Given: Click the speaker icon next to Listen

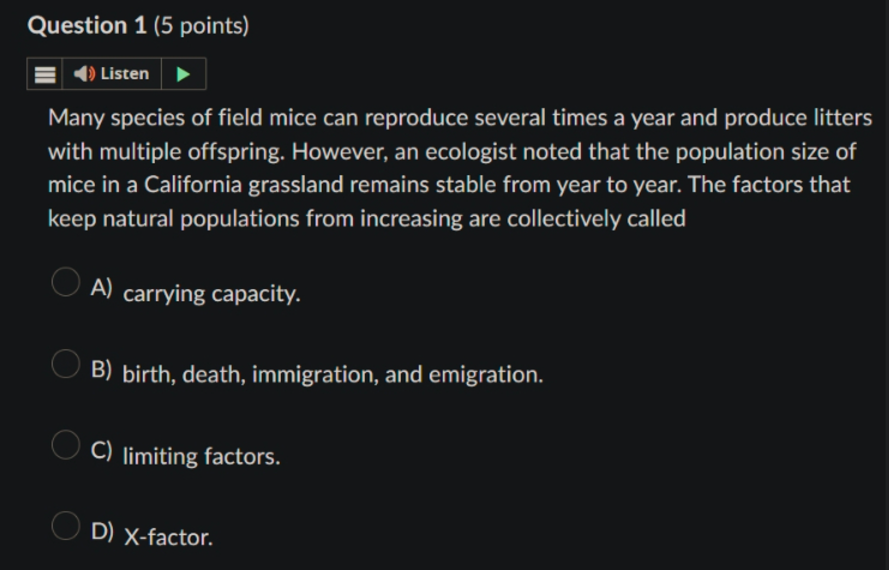Looking at the screenshot, I should pos(84,74).
